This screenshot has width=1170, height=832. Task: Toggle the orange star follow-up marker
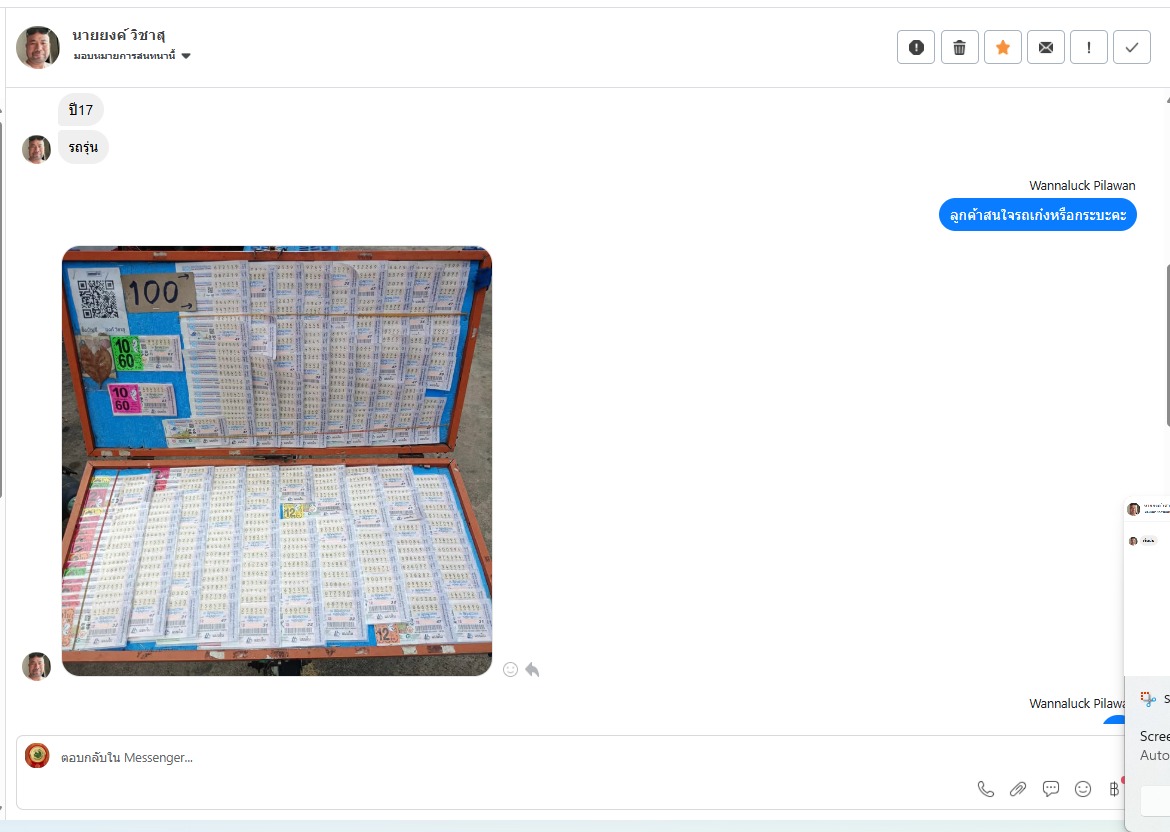1003,48
